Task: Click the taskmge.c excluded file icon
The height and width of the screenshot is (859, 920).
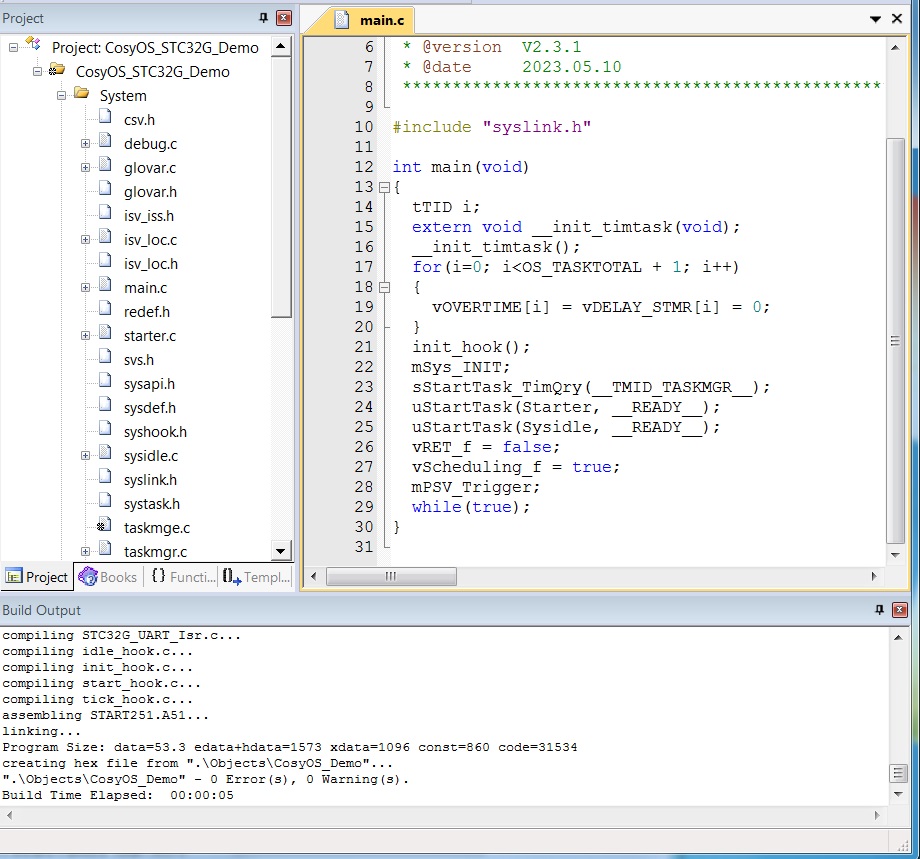Action: tap(104, 525)
